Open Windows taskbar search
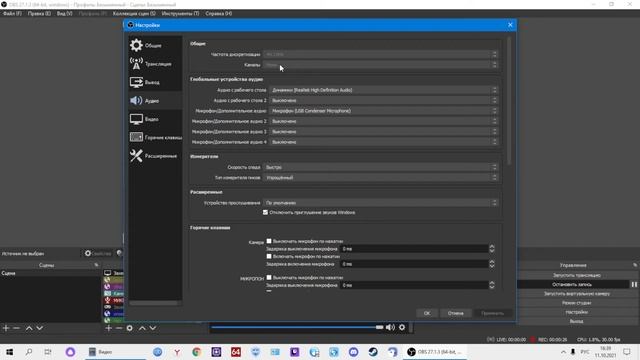The height and width of the screenshot is (360, 640). point(29,351)
